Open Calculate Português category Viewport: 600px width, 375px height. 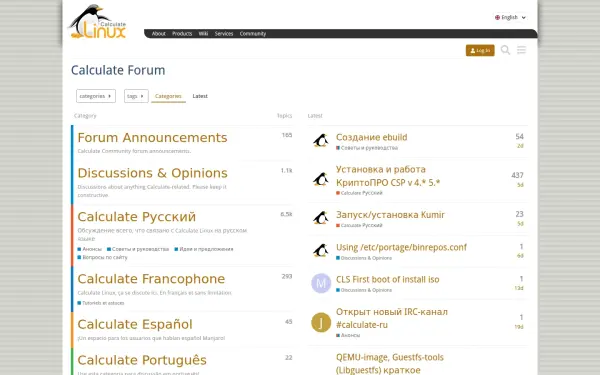[x=142, y=360]
